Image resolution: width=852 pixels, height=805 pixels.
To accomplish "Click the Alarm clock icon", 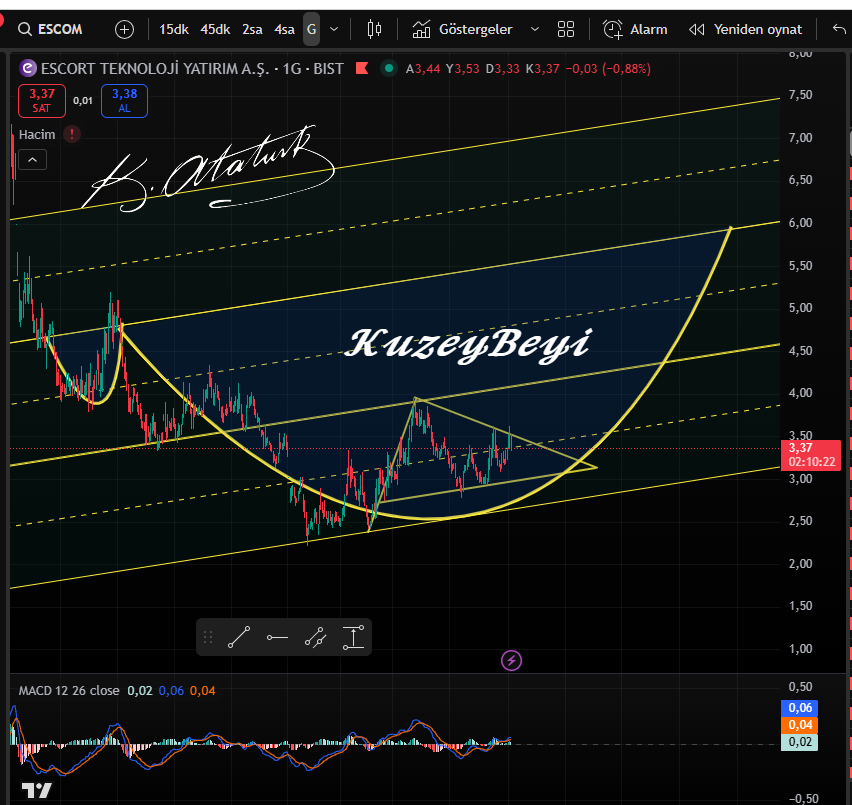I will click(x=612, y=29).
